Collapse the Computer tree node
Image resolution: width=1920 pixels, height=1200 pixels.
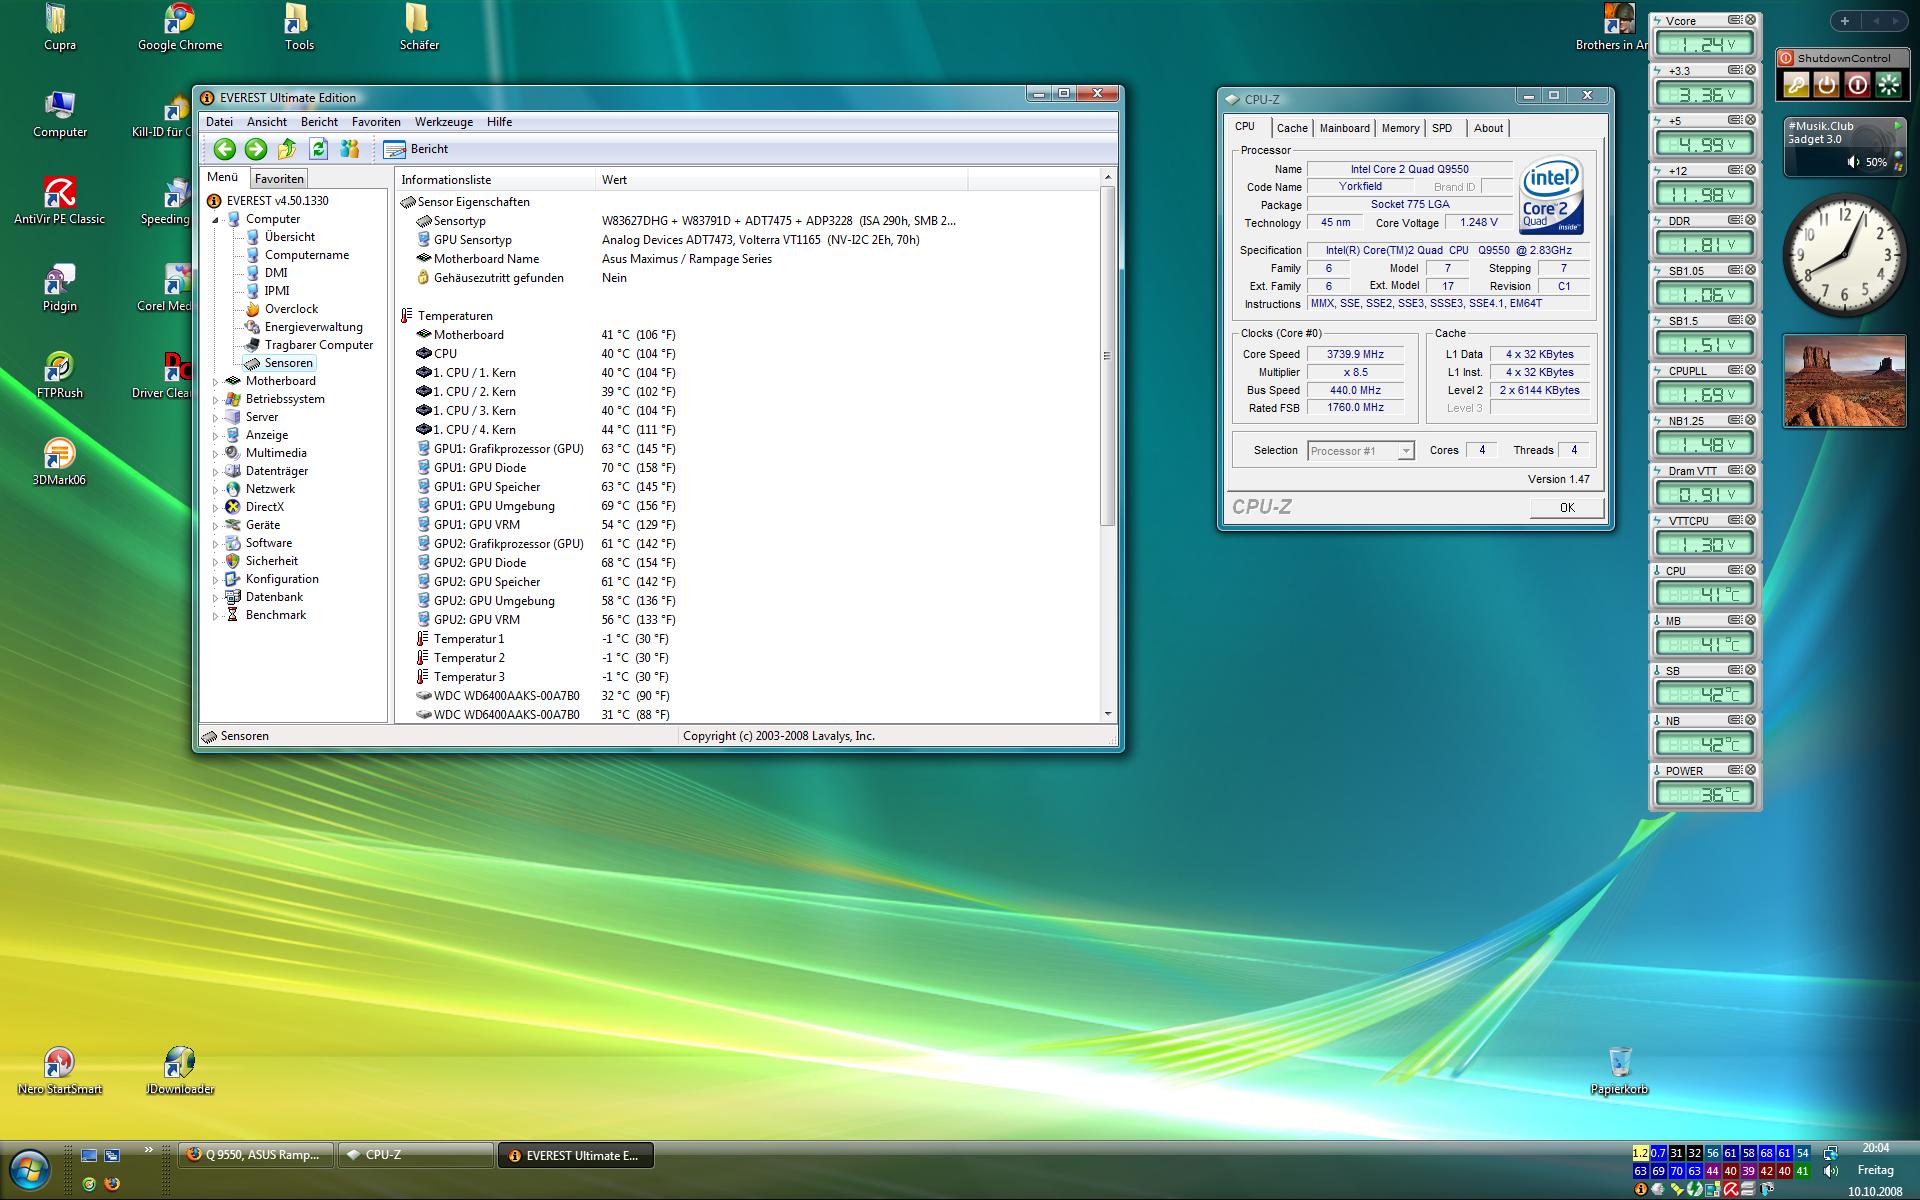[x=215, y=219]
